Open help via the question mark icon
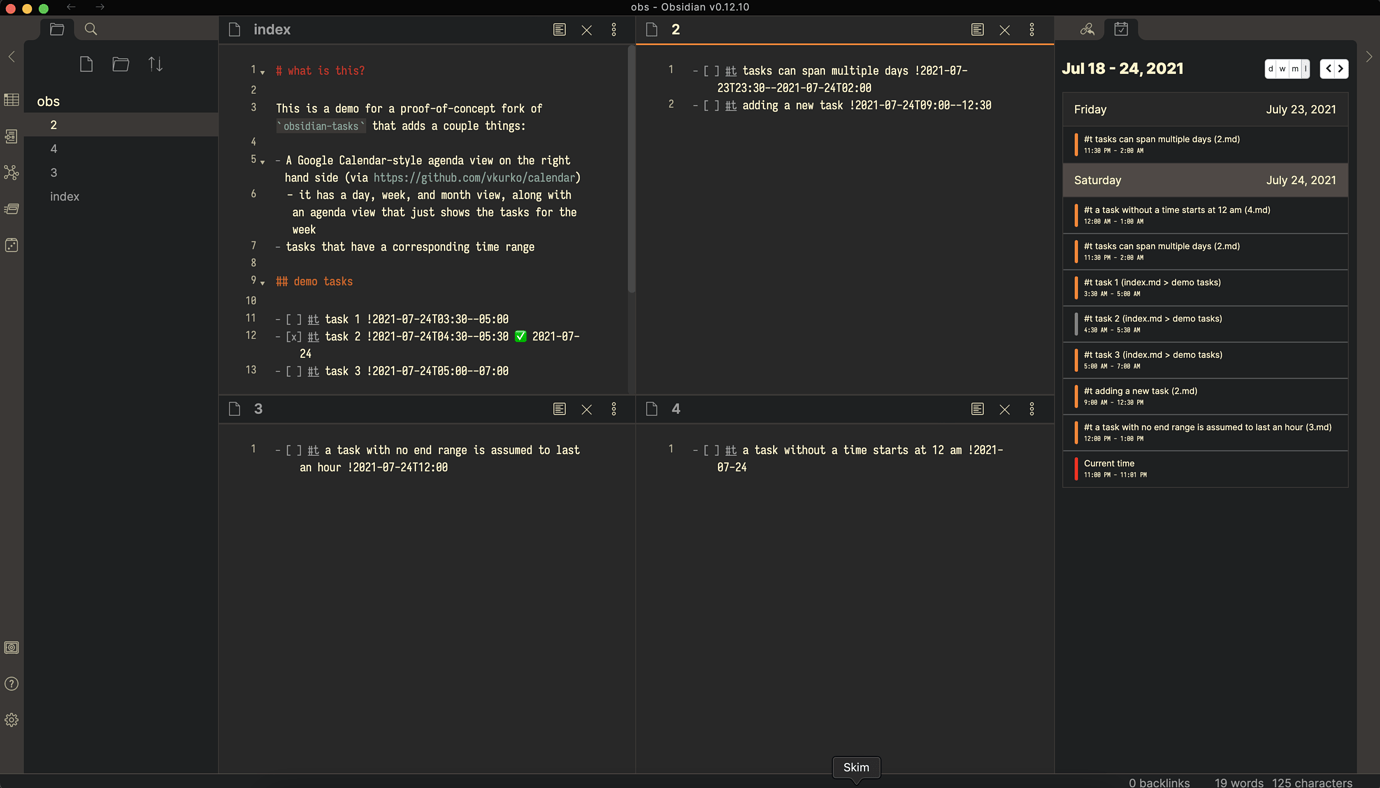Screen dimensions: 1380x788 tap(12, 683)
